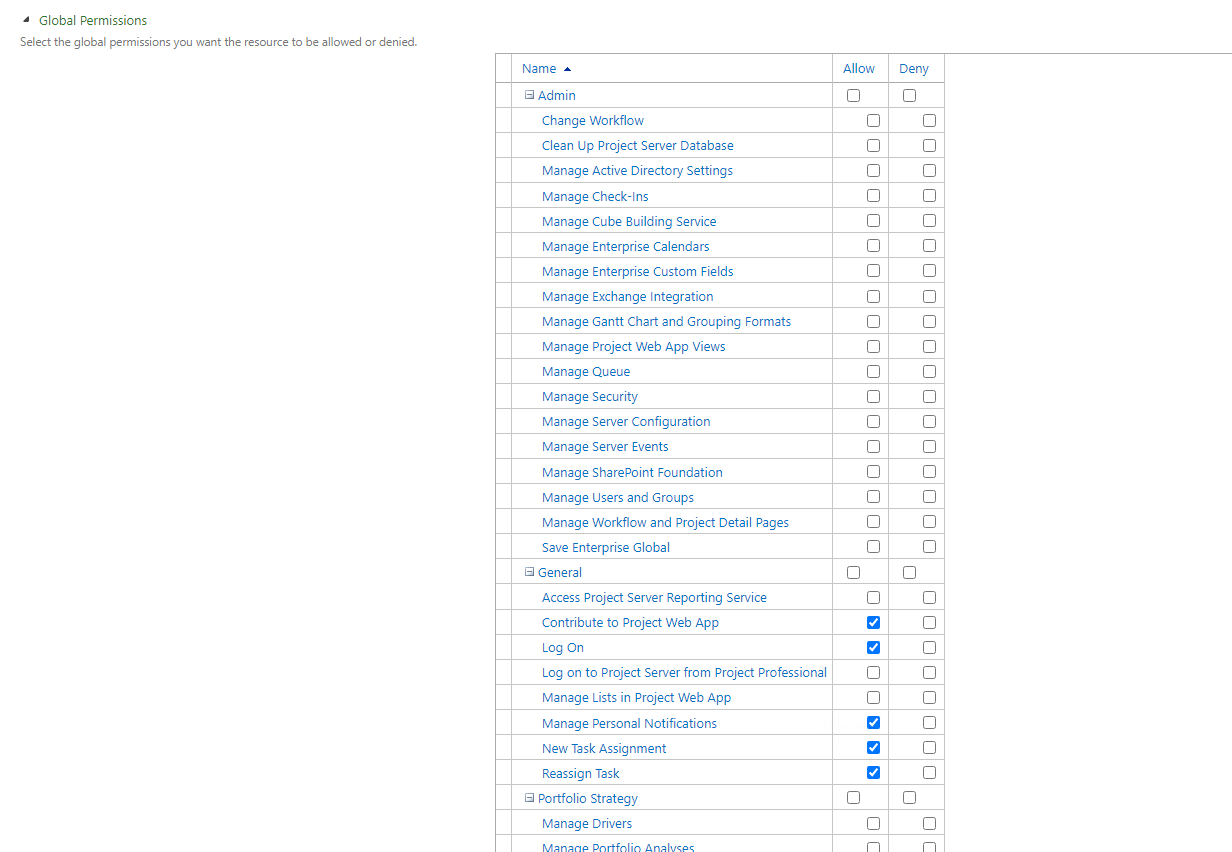Screen dimensions: 1232x852
Task: Deny Manage Enterprise Custom Fields
Action: [930, 271]
